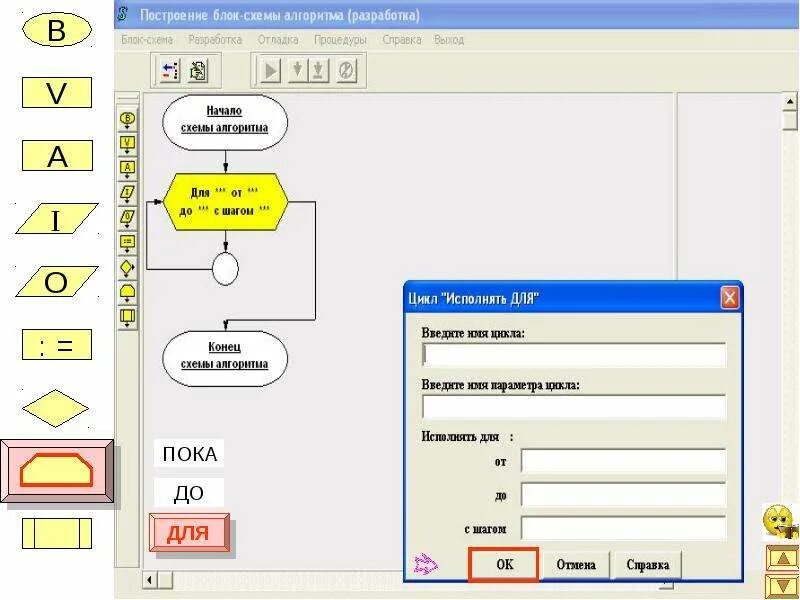Screen dimensions: 800x600
Task: Open the Отладка menu
Action: pyautogui.click(x=278, y=40)
